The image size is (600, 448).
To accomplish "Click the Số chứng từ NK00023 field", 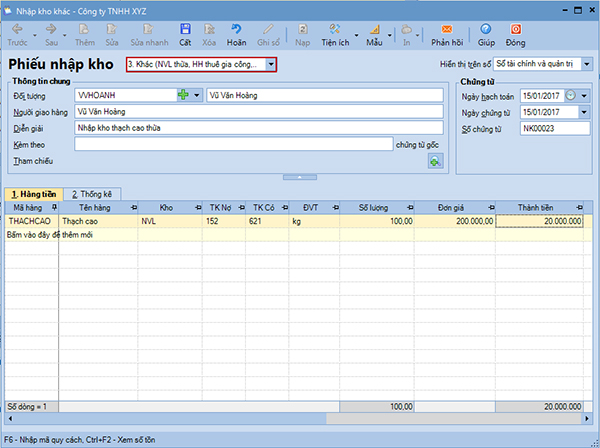I will (548, 128).
